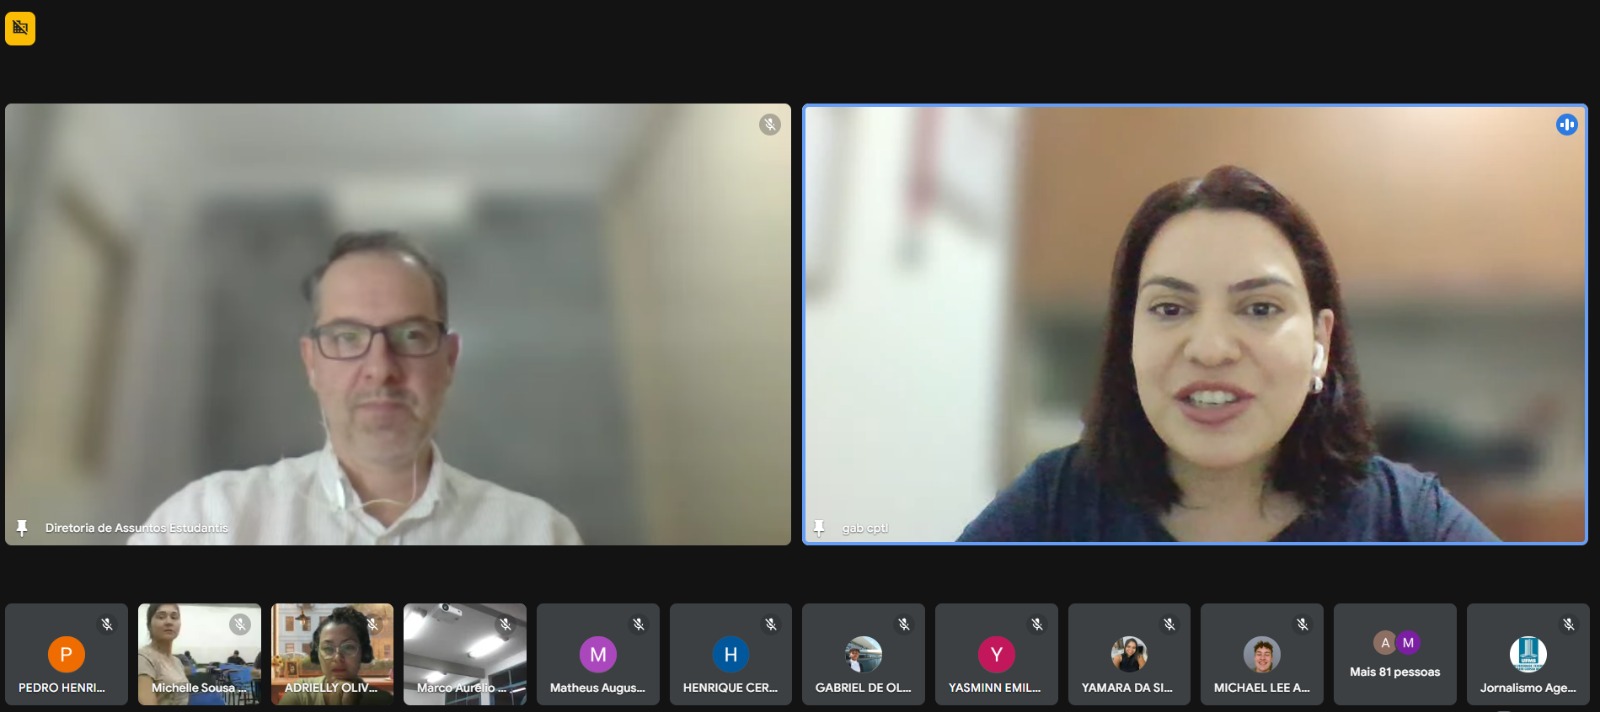This screenshot has width=1600, height=712.
Task: Click the MICHAEL LEE A participant tile
Action: [1261, 655]
